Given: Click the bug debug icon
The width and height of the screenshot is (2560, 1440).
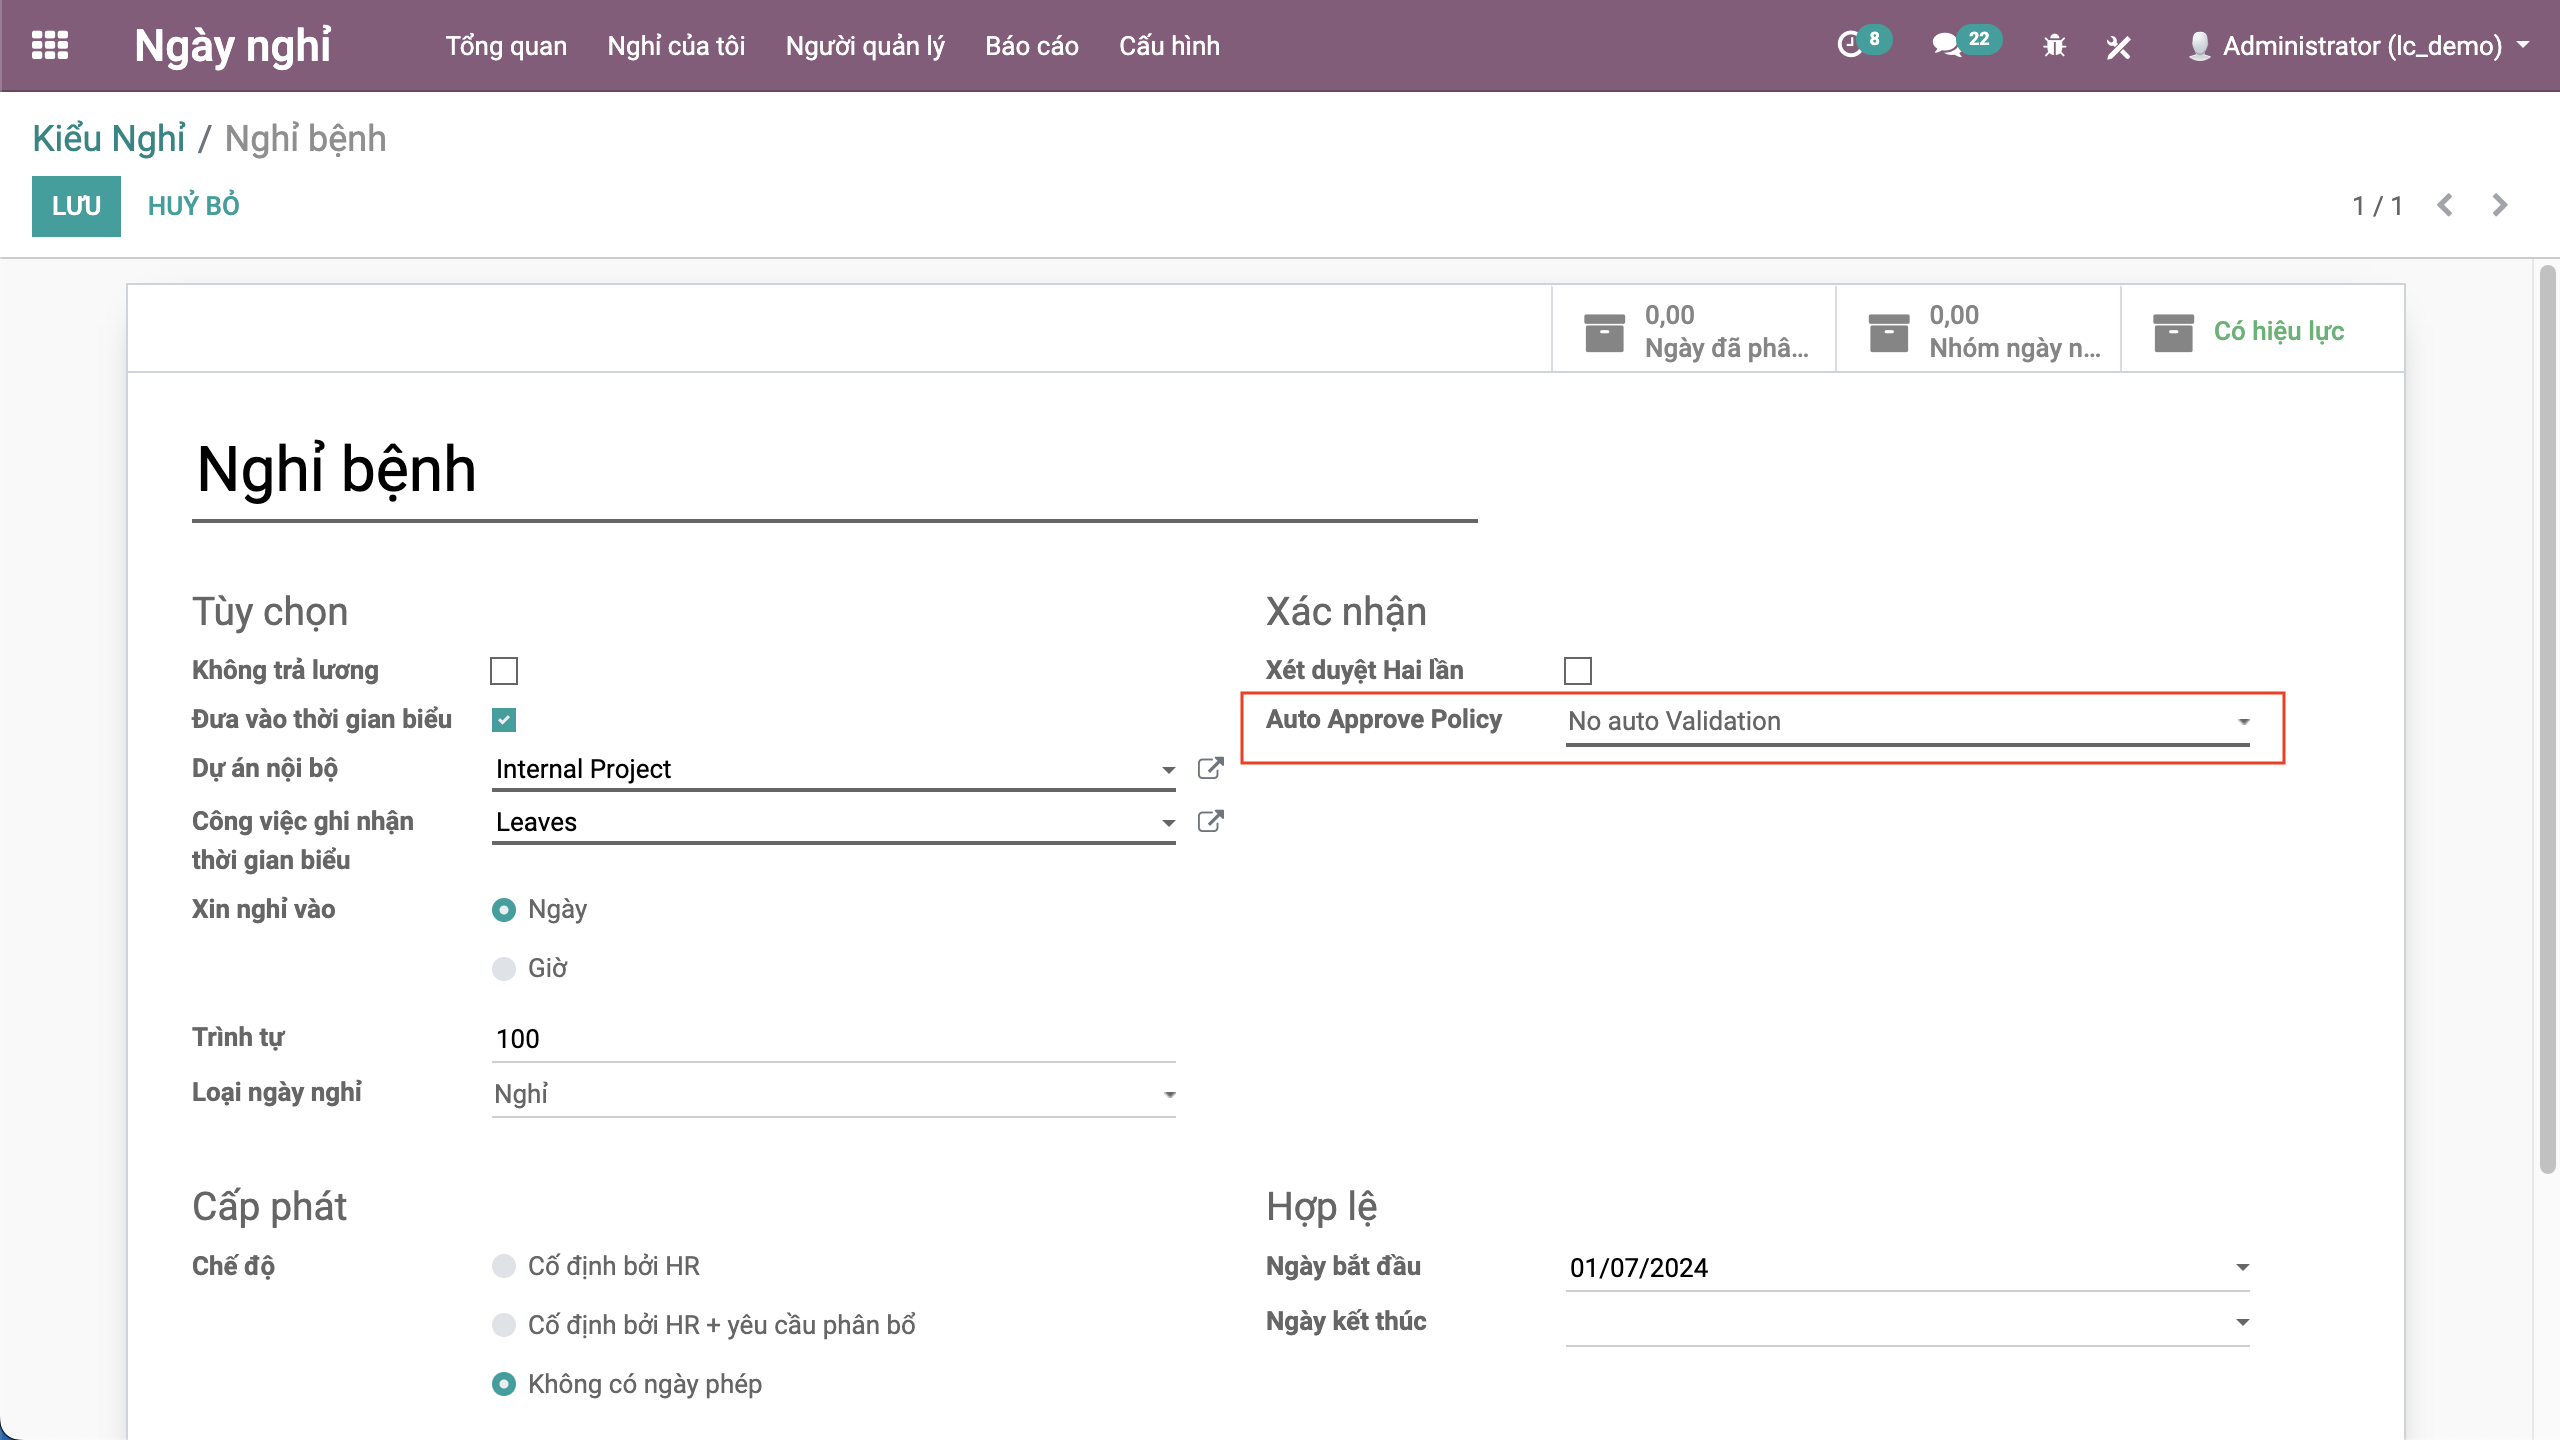Looking at the screenshot, I should 2054,46.
